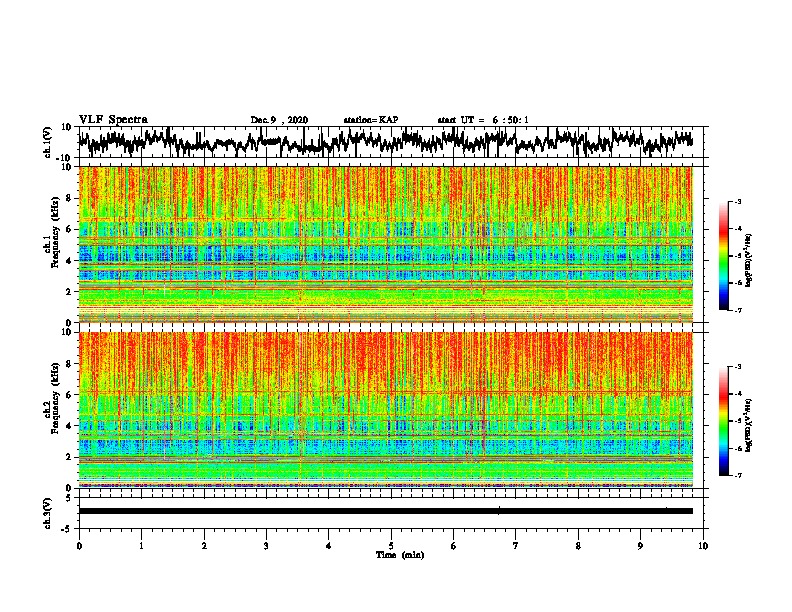Click the 'start UT = 6:50:1' text
The image size is (792, 612).
[483, 120]
